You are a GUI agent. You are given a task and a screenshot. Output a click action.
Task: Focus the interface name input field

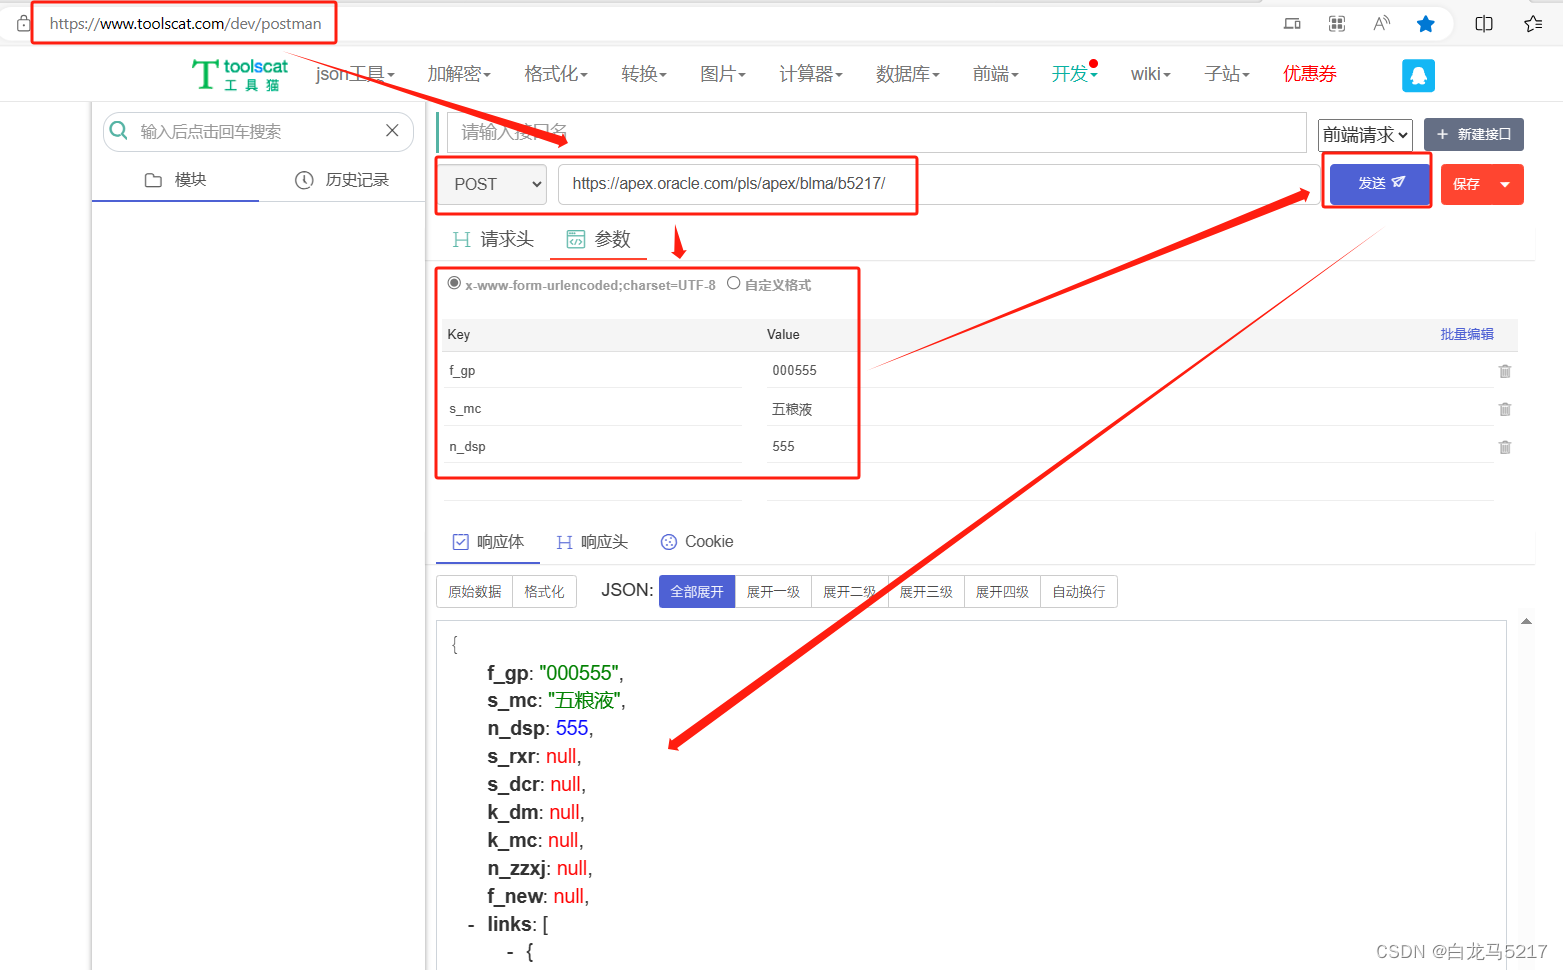click(x=876, y=132)
